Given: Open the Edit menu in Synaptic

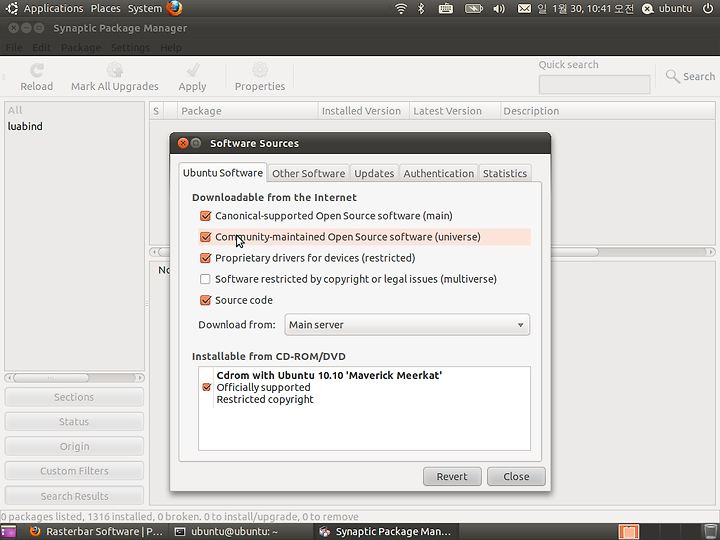Looking at the screenshot, I should 41,48.
